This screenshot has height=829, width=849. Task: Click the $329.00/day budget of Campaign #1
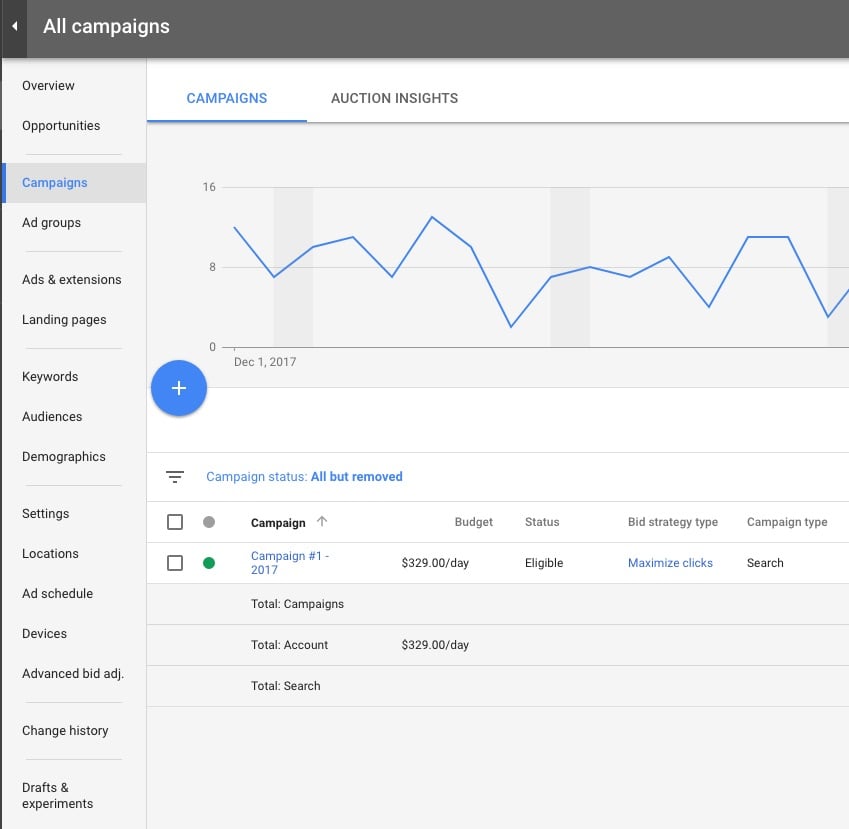click(x=435, y=563)
